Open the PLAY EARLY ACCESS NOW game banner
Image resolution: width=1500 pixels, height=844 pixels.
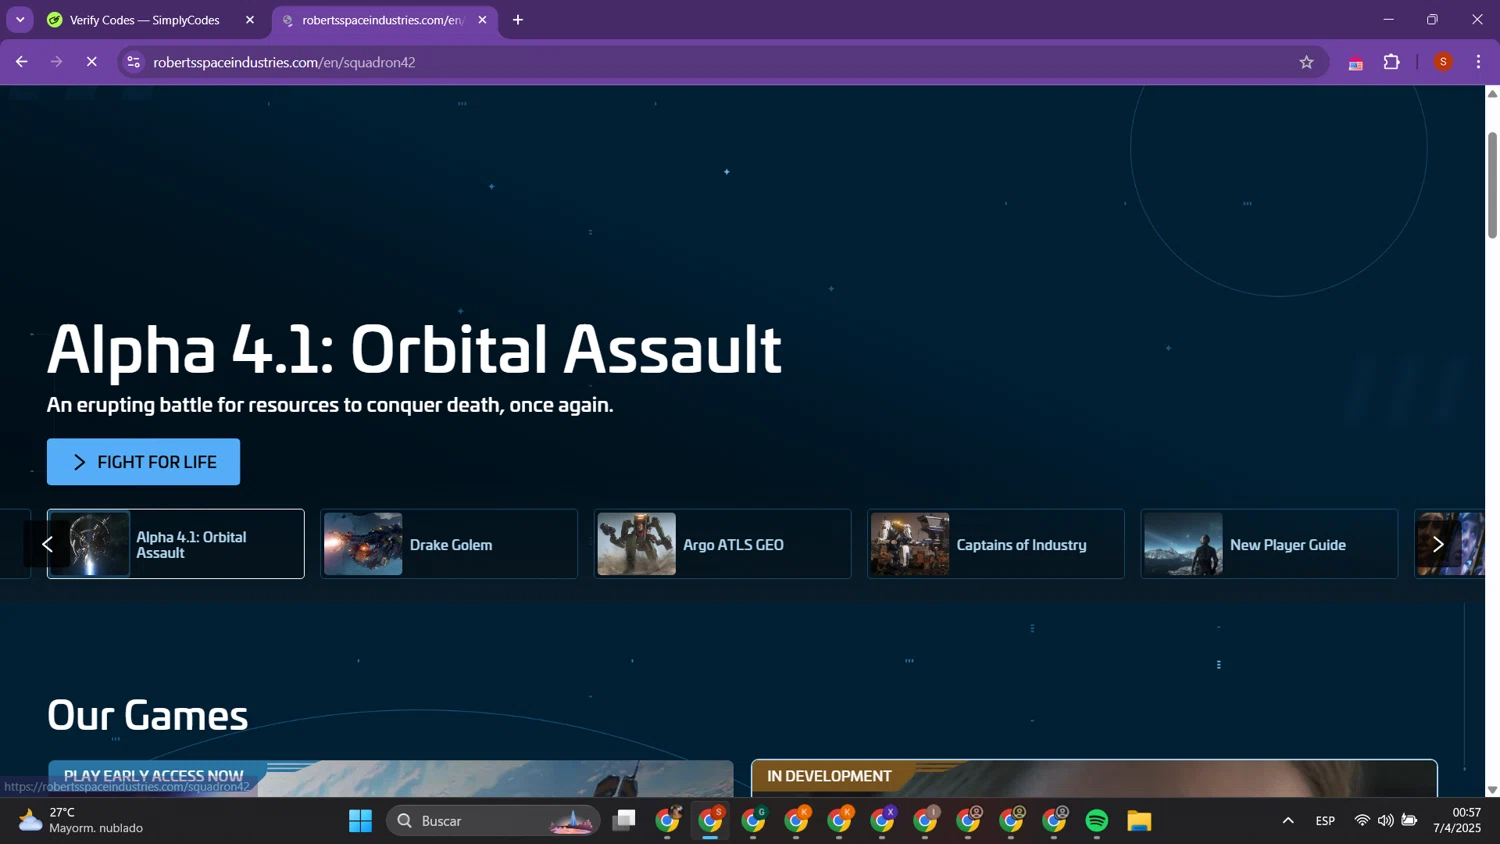pyautogui.click(x=391, y=778)
